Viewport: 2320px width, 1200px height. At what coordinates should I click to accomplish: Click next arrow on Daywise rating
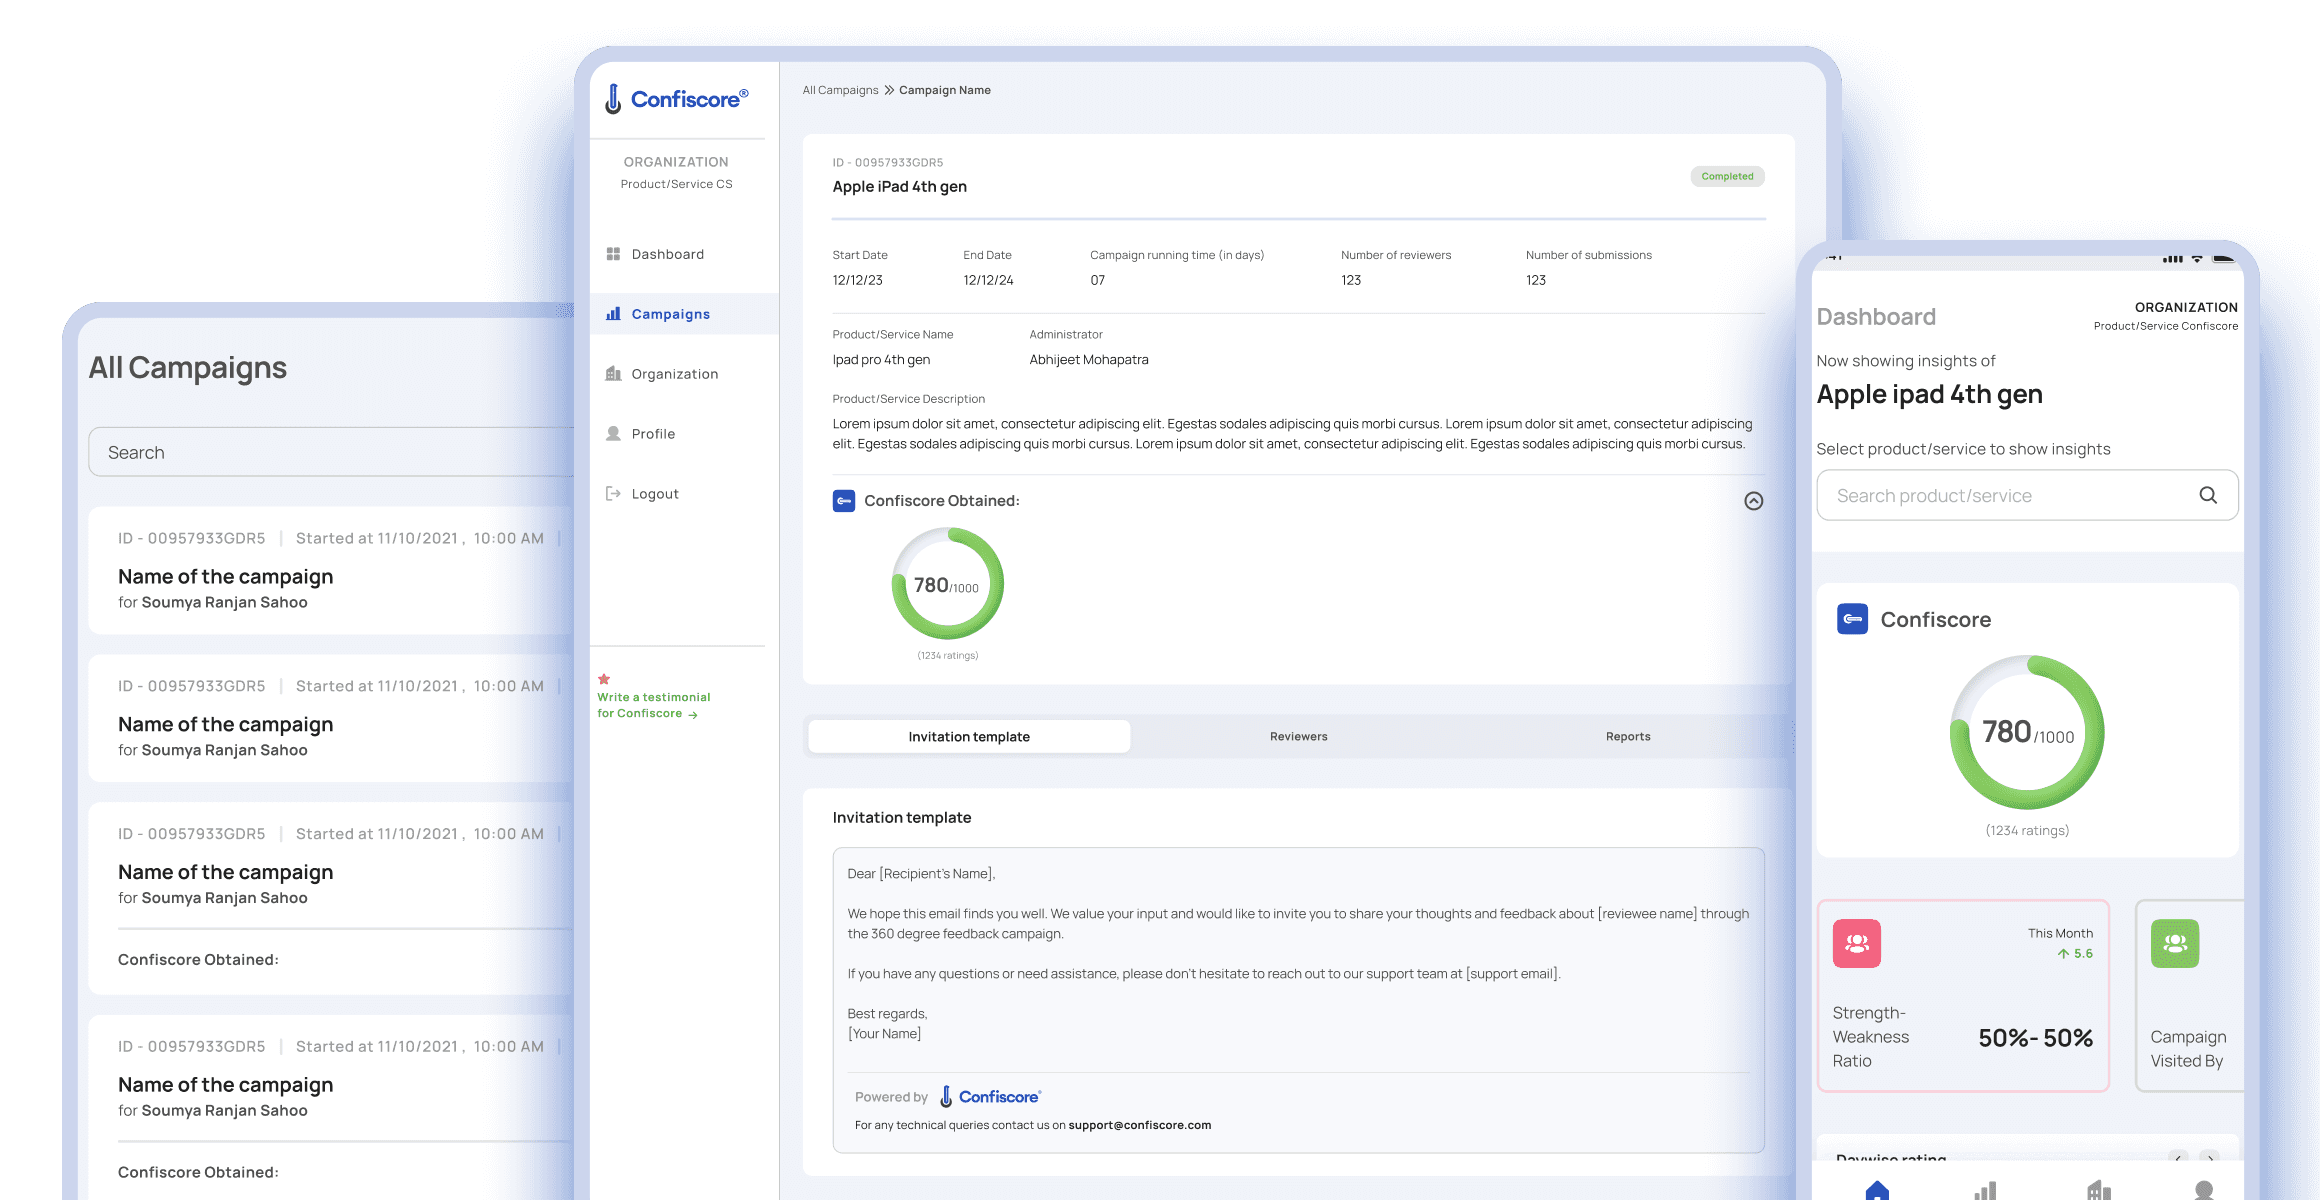2210,1157
